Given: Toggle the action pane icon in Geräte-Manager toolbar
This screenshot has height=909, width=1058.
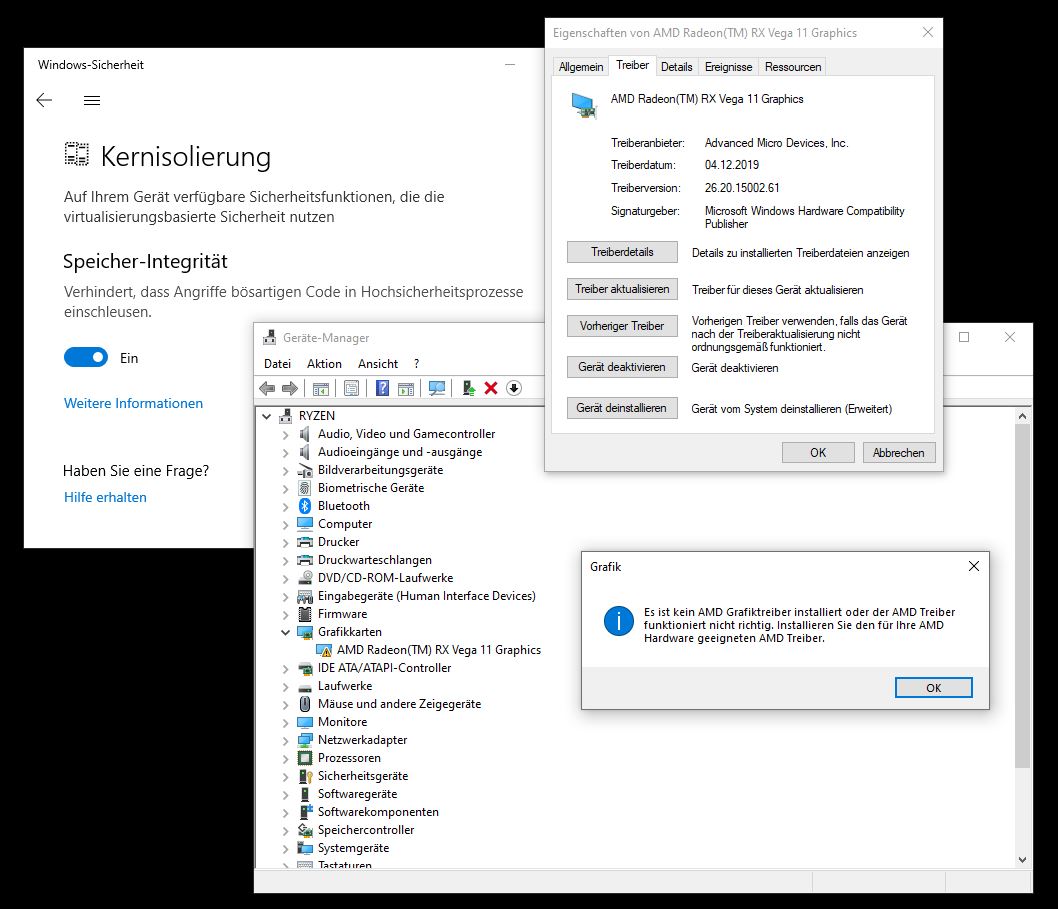Looking at the screenshot, I should point(406,388).
